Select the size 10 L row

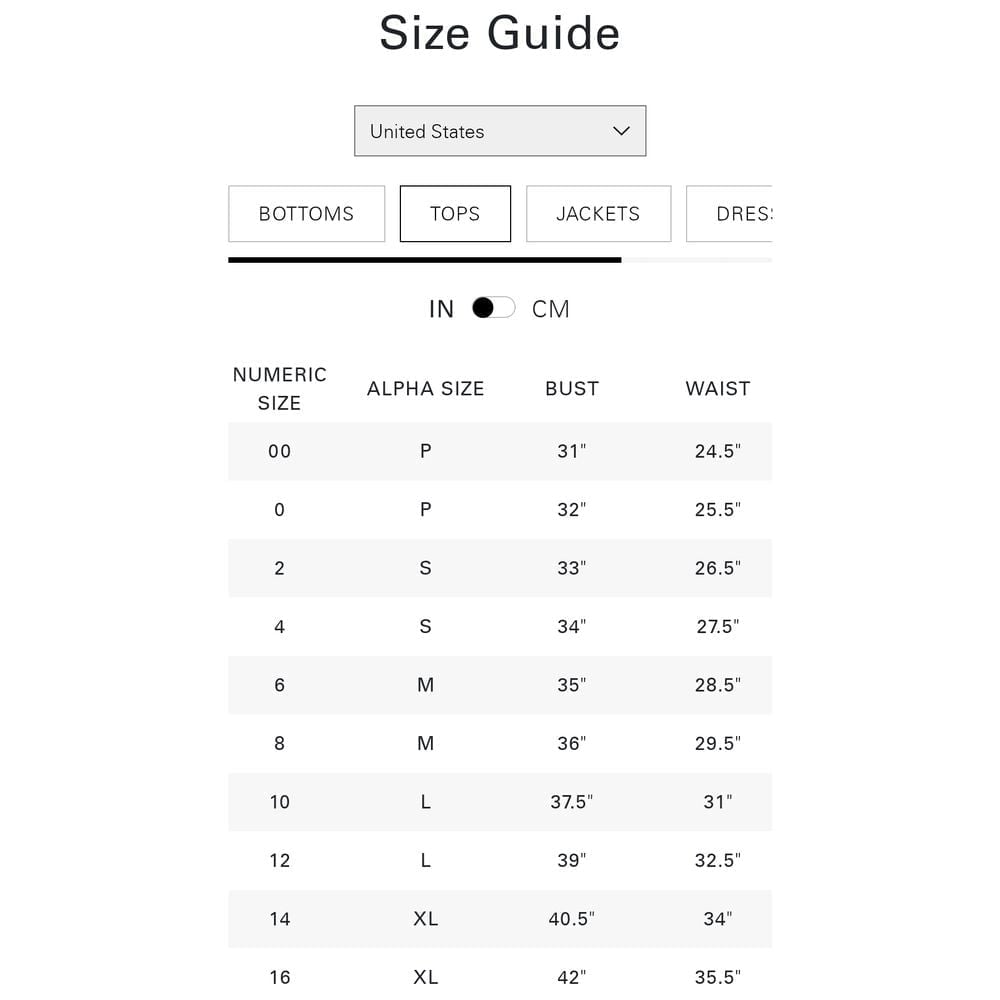click(x=500, y=802)
